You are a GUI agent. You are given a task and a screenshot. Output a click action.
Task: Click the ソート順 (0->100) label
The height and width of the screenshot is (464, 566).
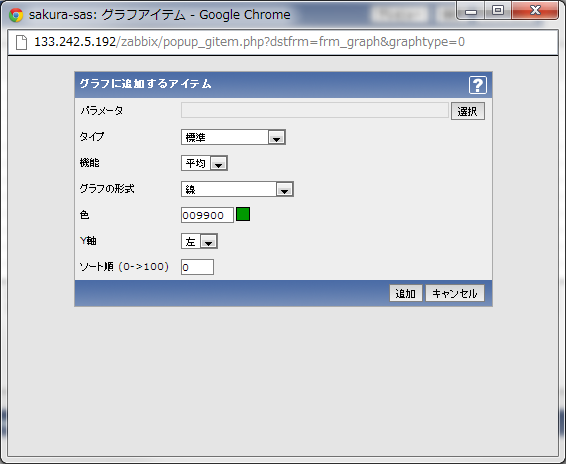click(124, 267)
